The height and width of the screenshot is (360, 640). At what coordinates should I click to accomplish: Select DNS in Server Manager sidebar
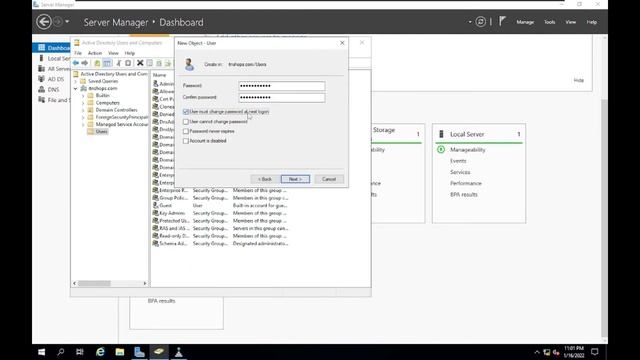pyautogui.click(x=52, y=89)
